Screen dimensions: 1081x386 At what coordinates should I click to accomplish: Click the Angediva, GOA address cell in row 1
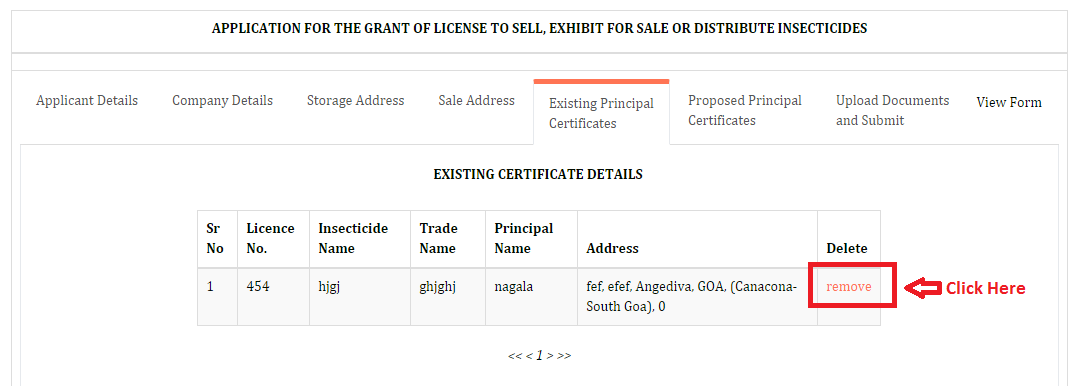(x=698, y=296)
